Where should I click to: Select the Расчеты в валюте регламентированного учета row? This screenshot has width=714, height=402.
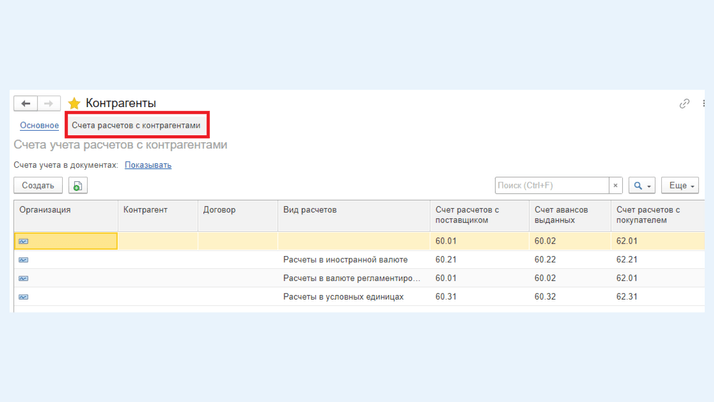[x=351, y=278]
